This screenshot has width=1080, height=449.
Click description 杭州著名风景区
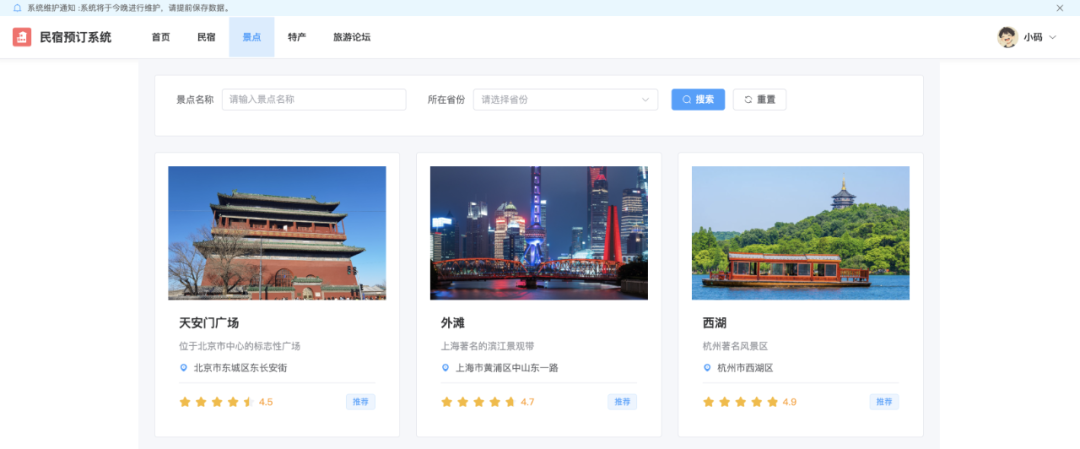tap(735, 346)
